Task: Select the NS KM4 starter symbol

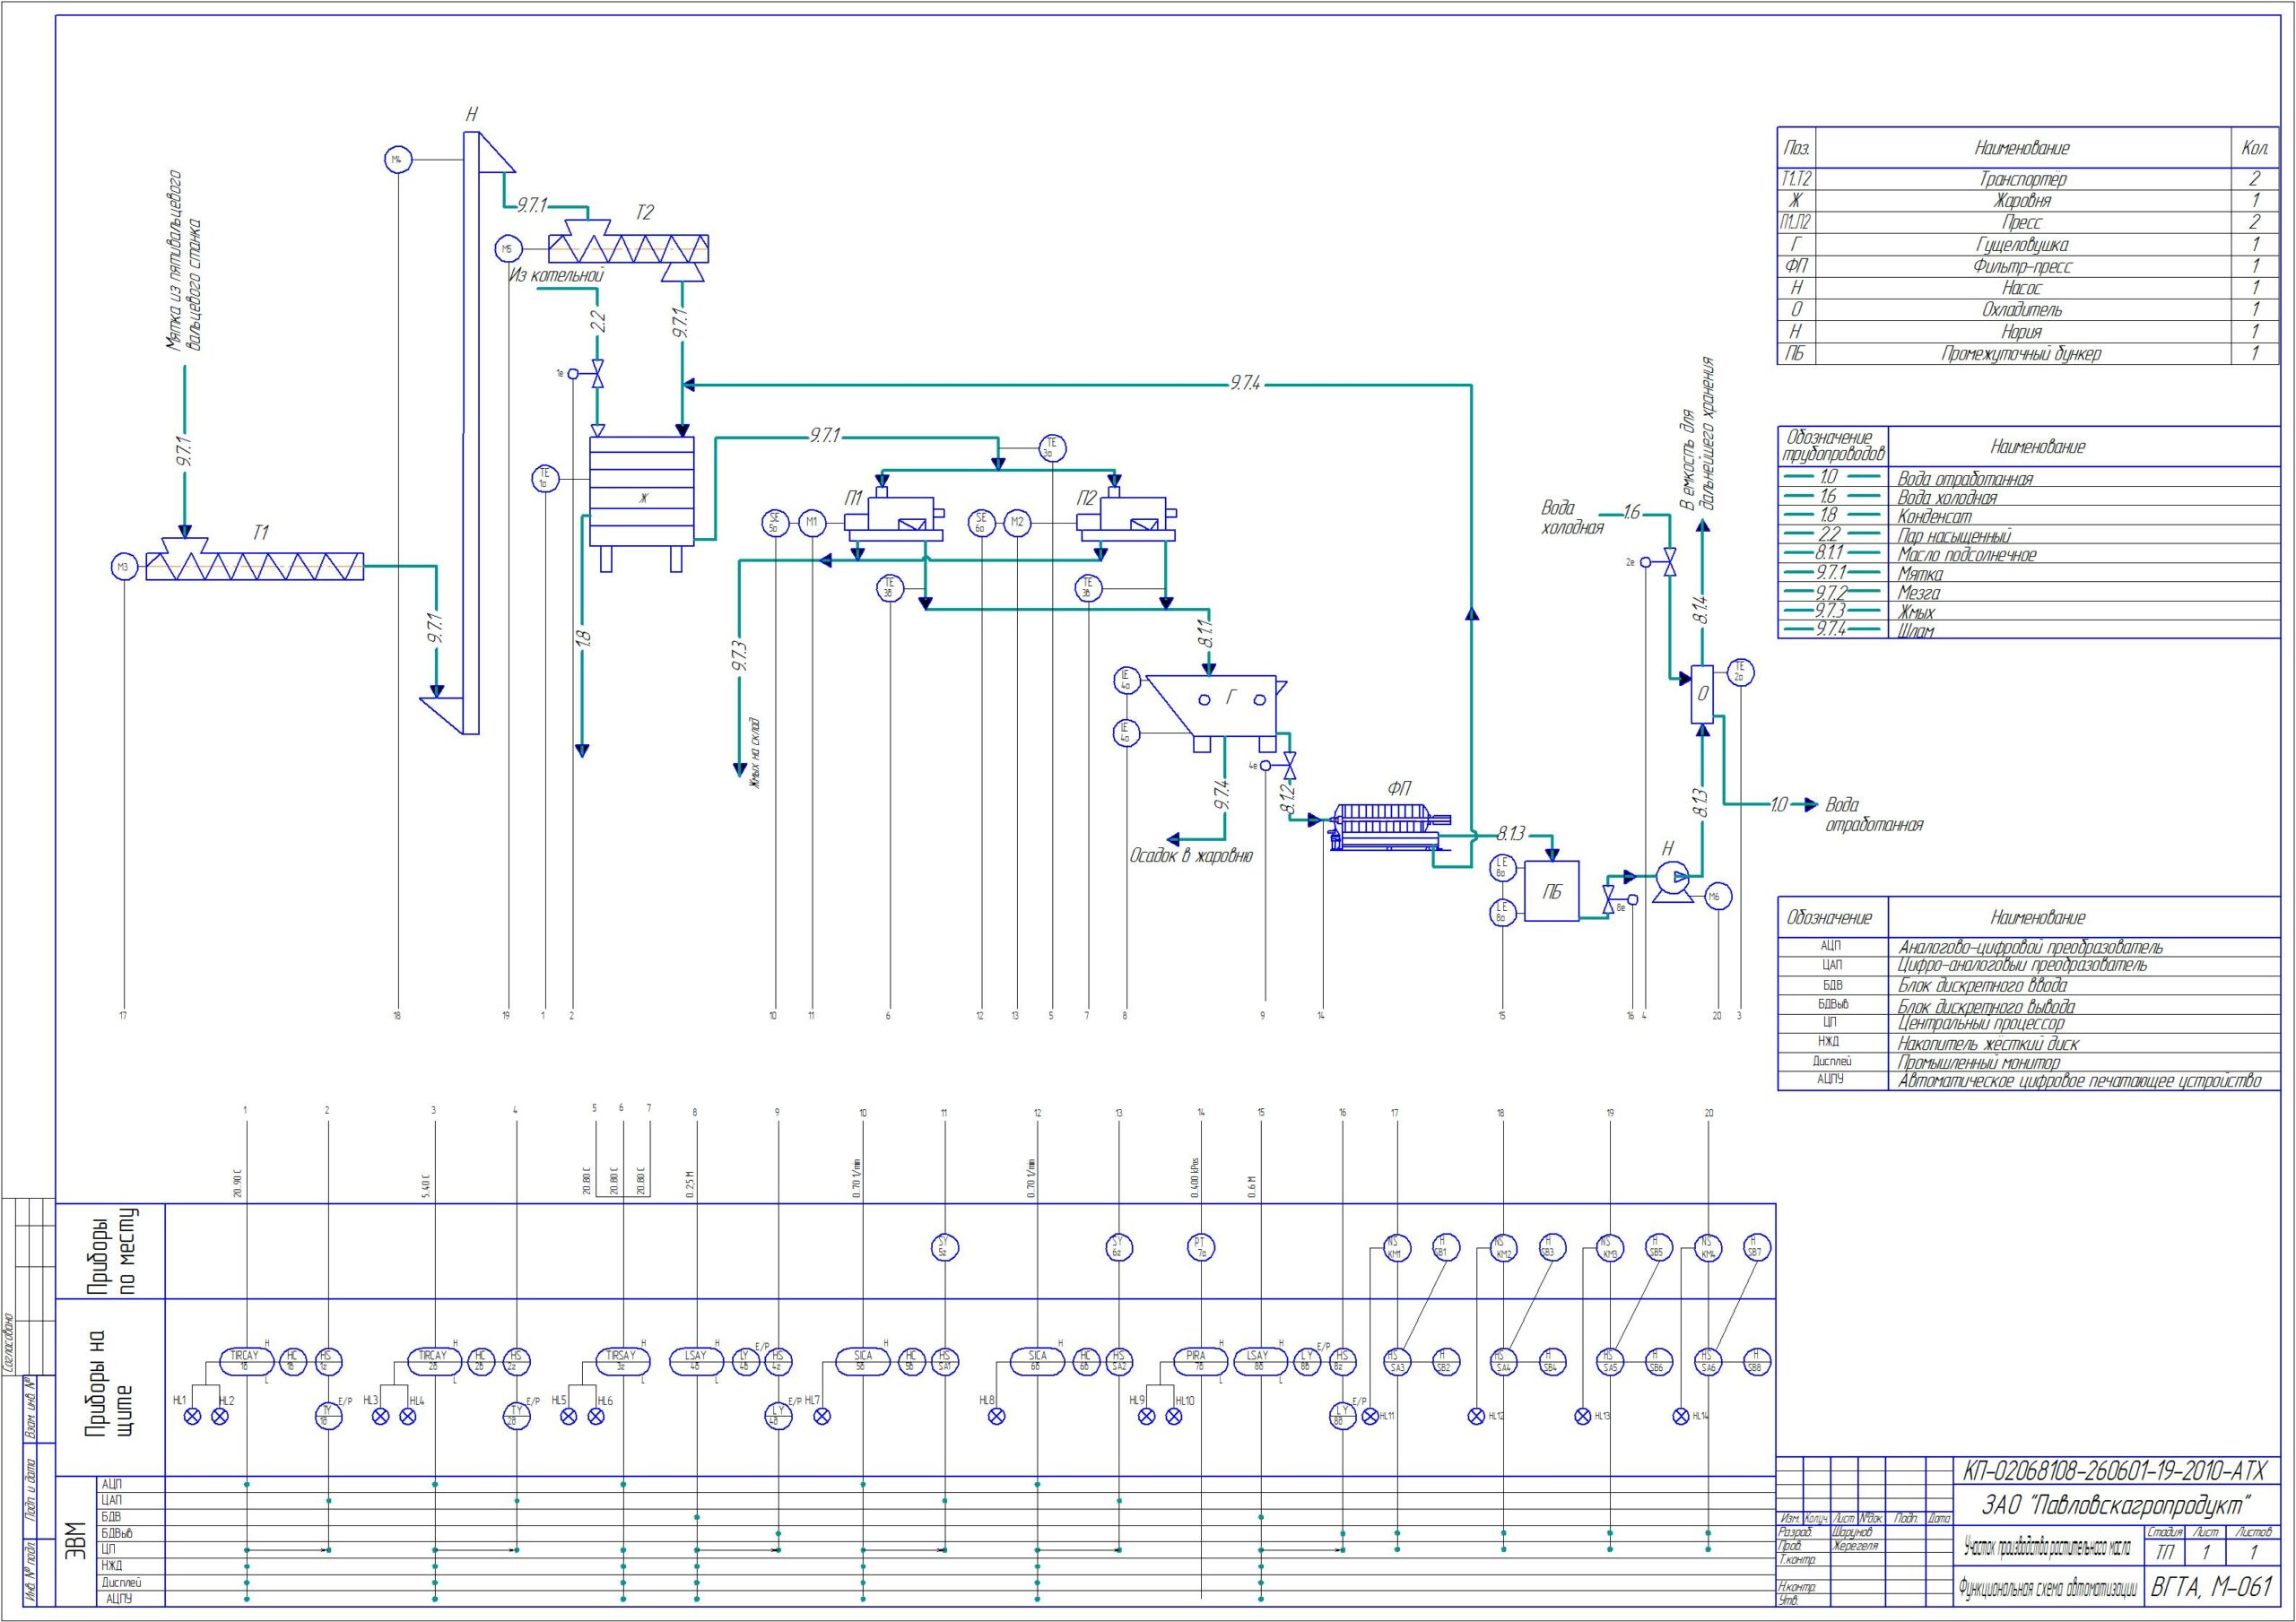Action: 1708,1247
